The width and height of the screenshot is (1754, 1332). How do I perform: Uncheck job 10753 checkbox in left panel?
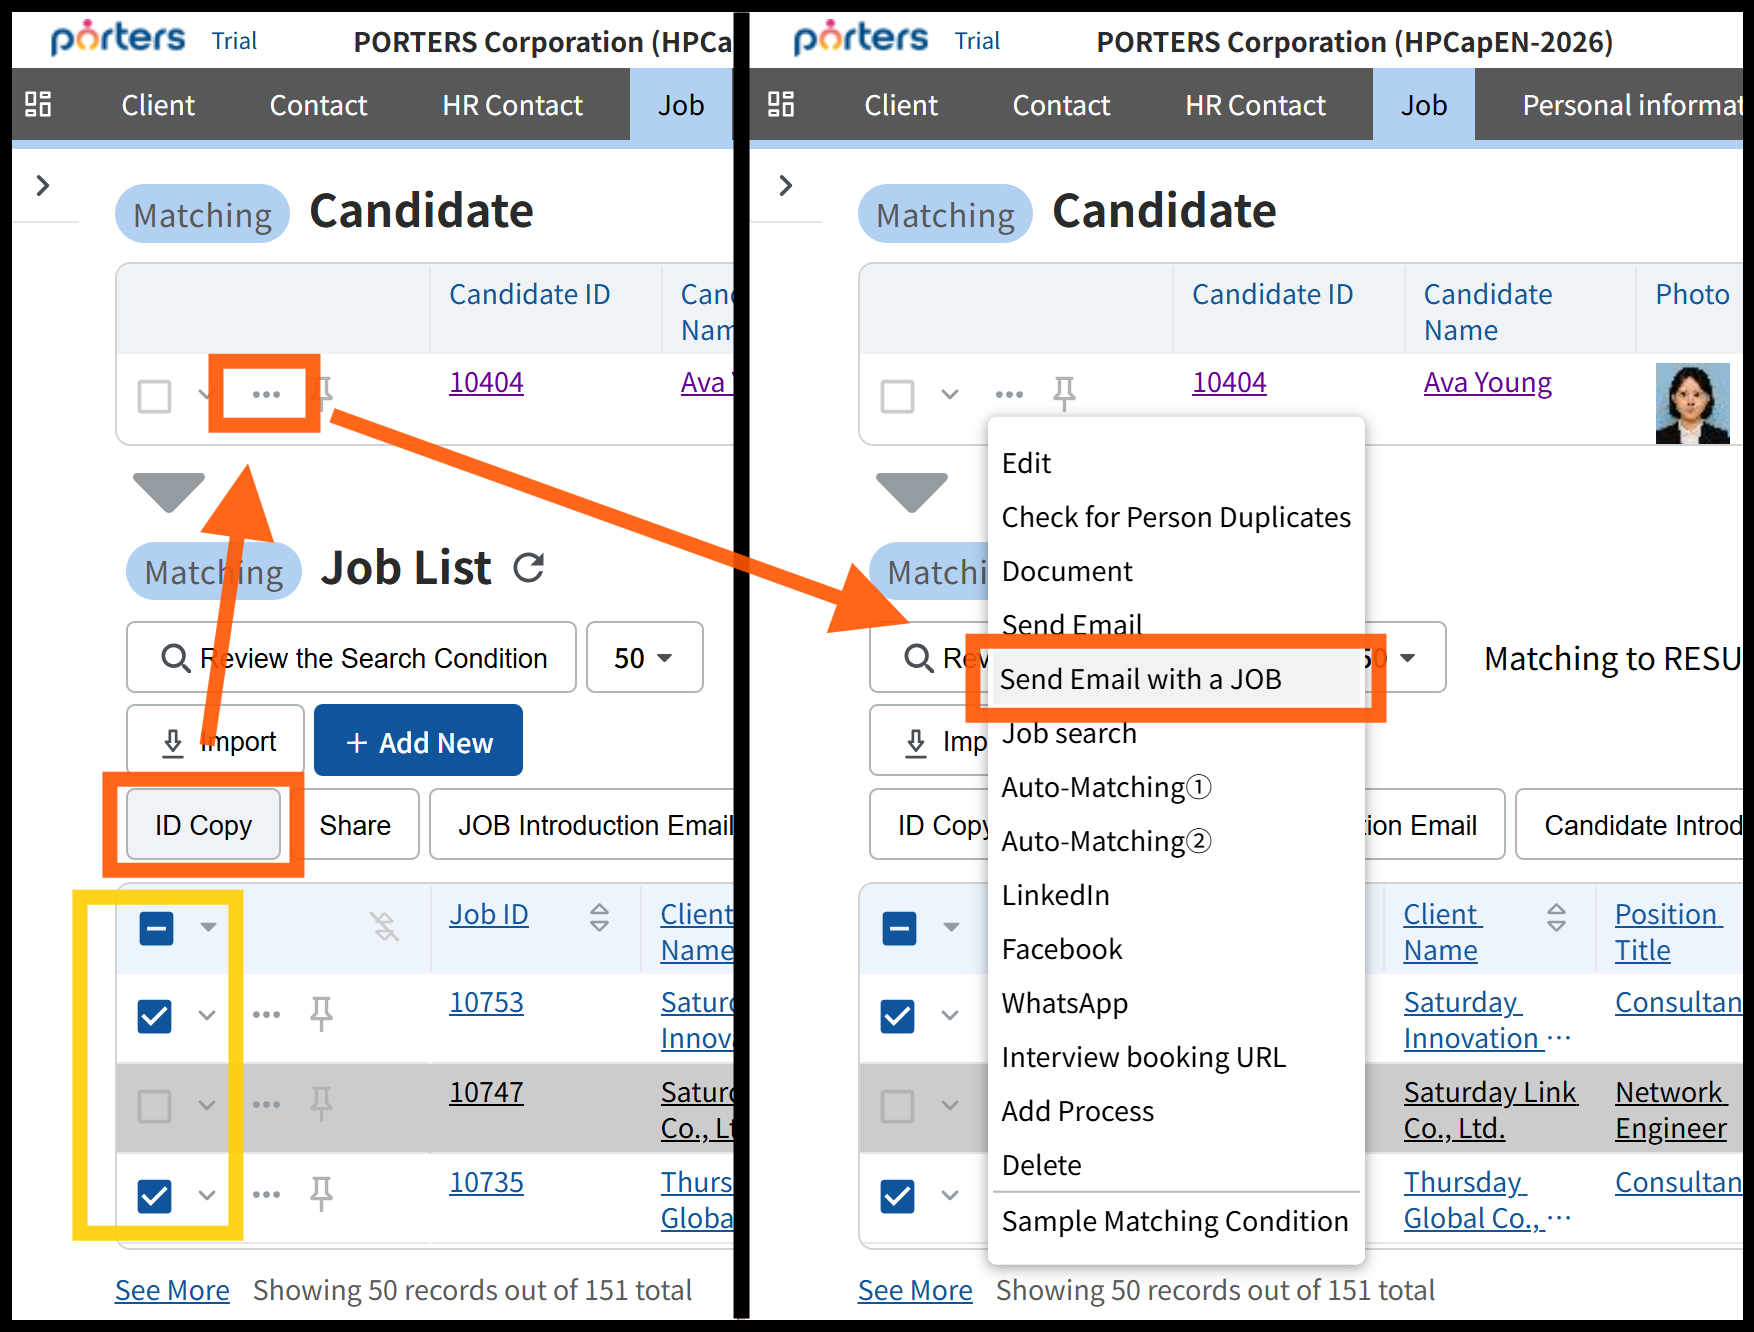[155, 1016]
